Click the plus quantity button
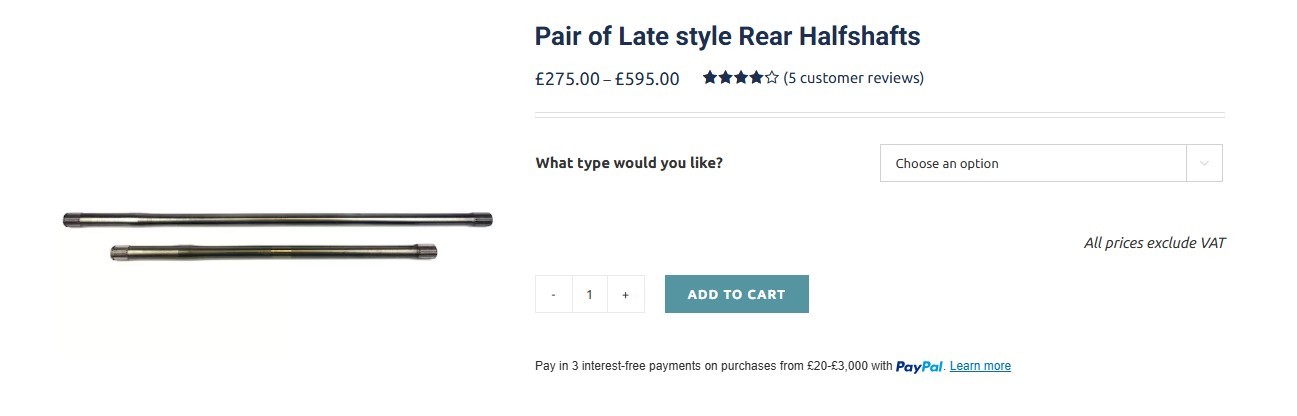The height and width of the screenshot is (416, 1297). click(626, 294)
